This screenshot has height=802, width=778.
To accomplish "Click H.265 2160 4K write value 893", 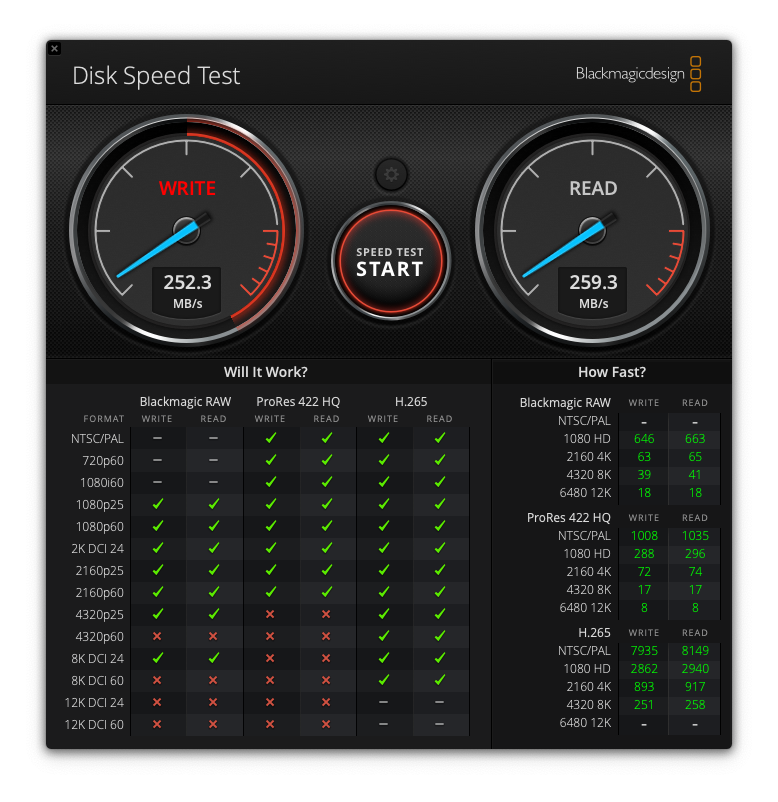I will pos(644,686).
